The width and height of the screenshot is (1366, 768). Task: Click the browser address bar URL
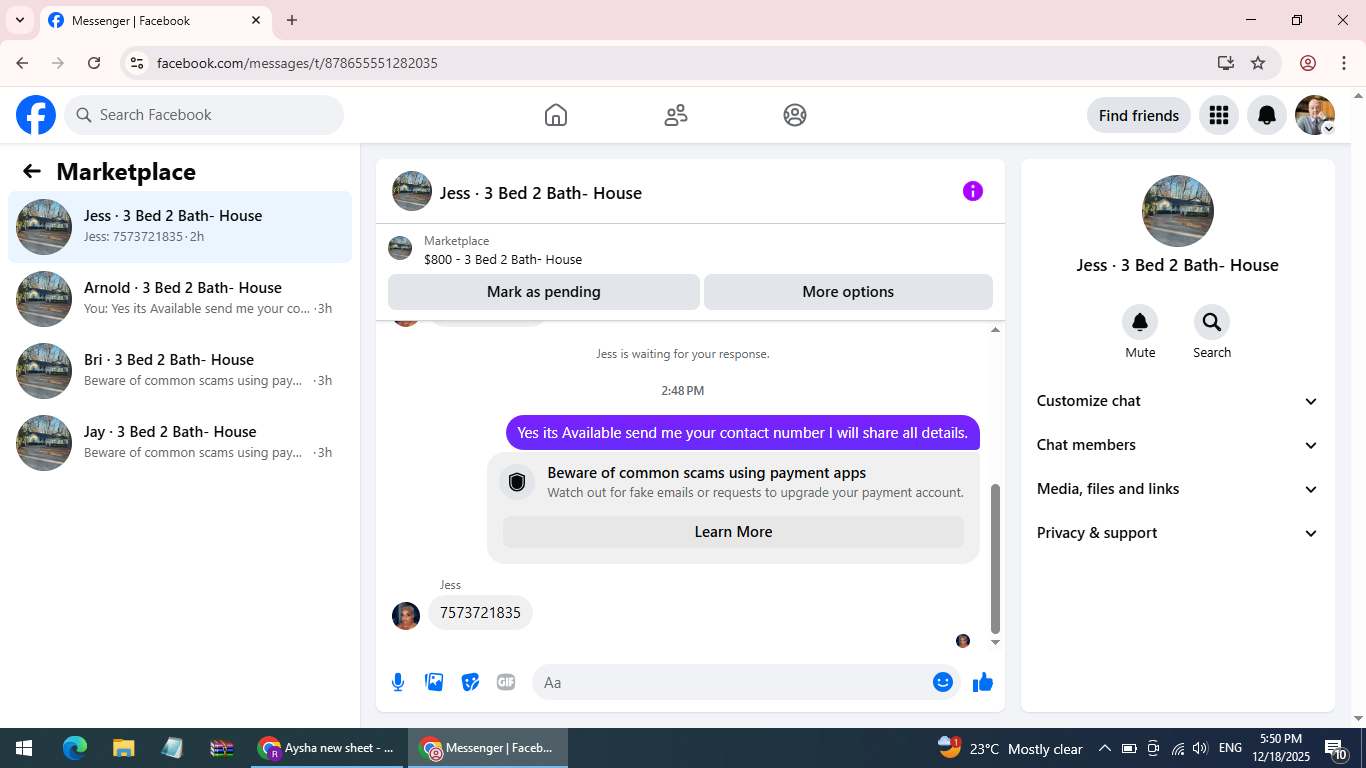[x=297, y=63]
